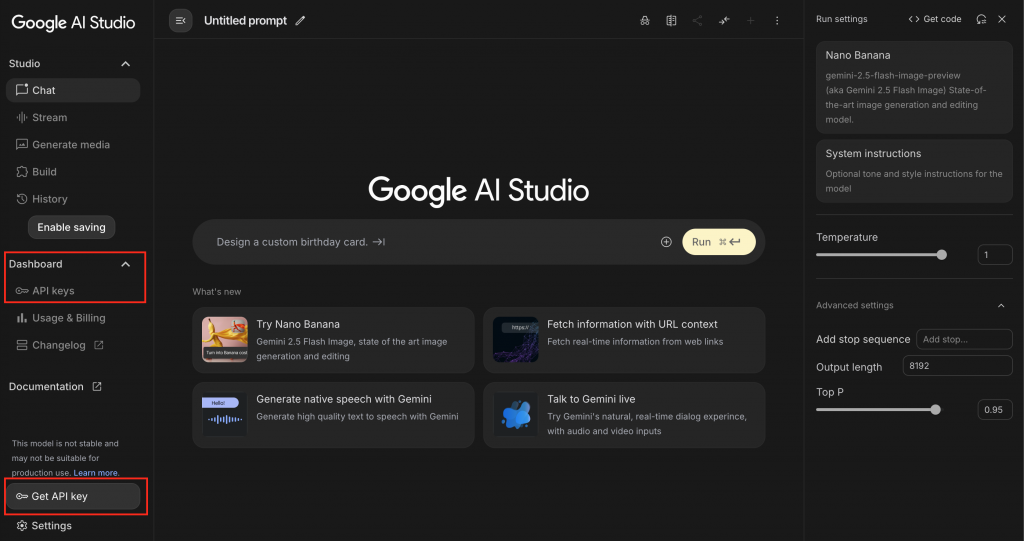Screen dimensions: 1024x541
Task: Click the reset settings icon next to Get code
Action: pyautogui.click(x=981, y=19)
